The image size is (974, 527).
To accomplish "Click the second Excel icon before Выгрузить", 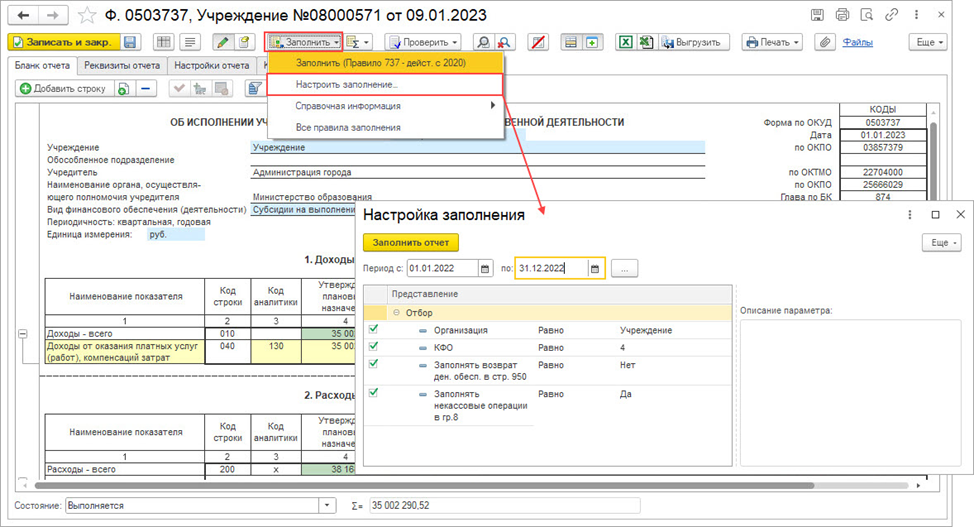I will [x=647, y=42].
